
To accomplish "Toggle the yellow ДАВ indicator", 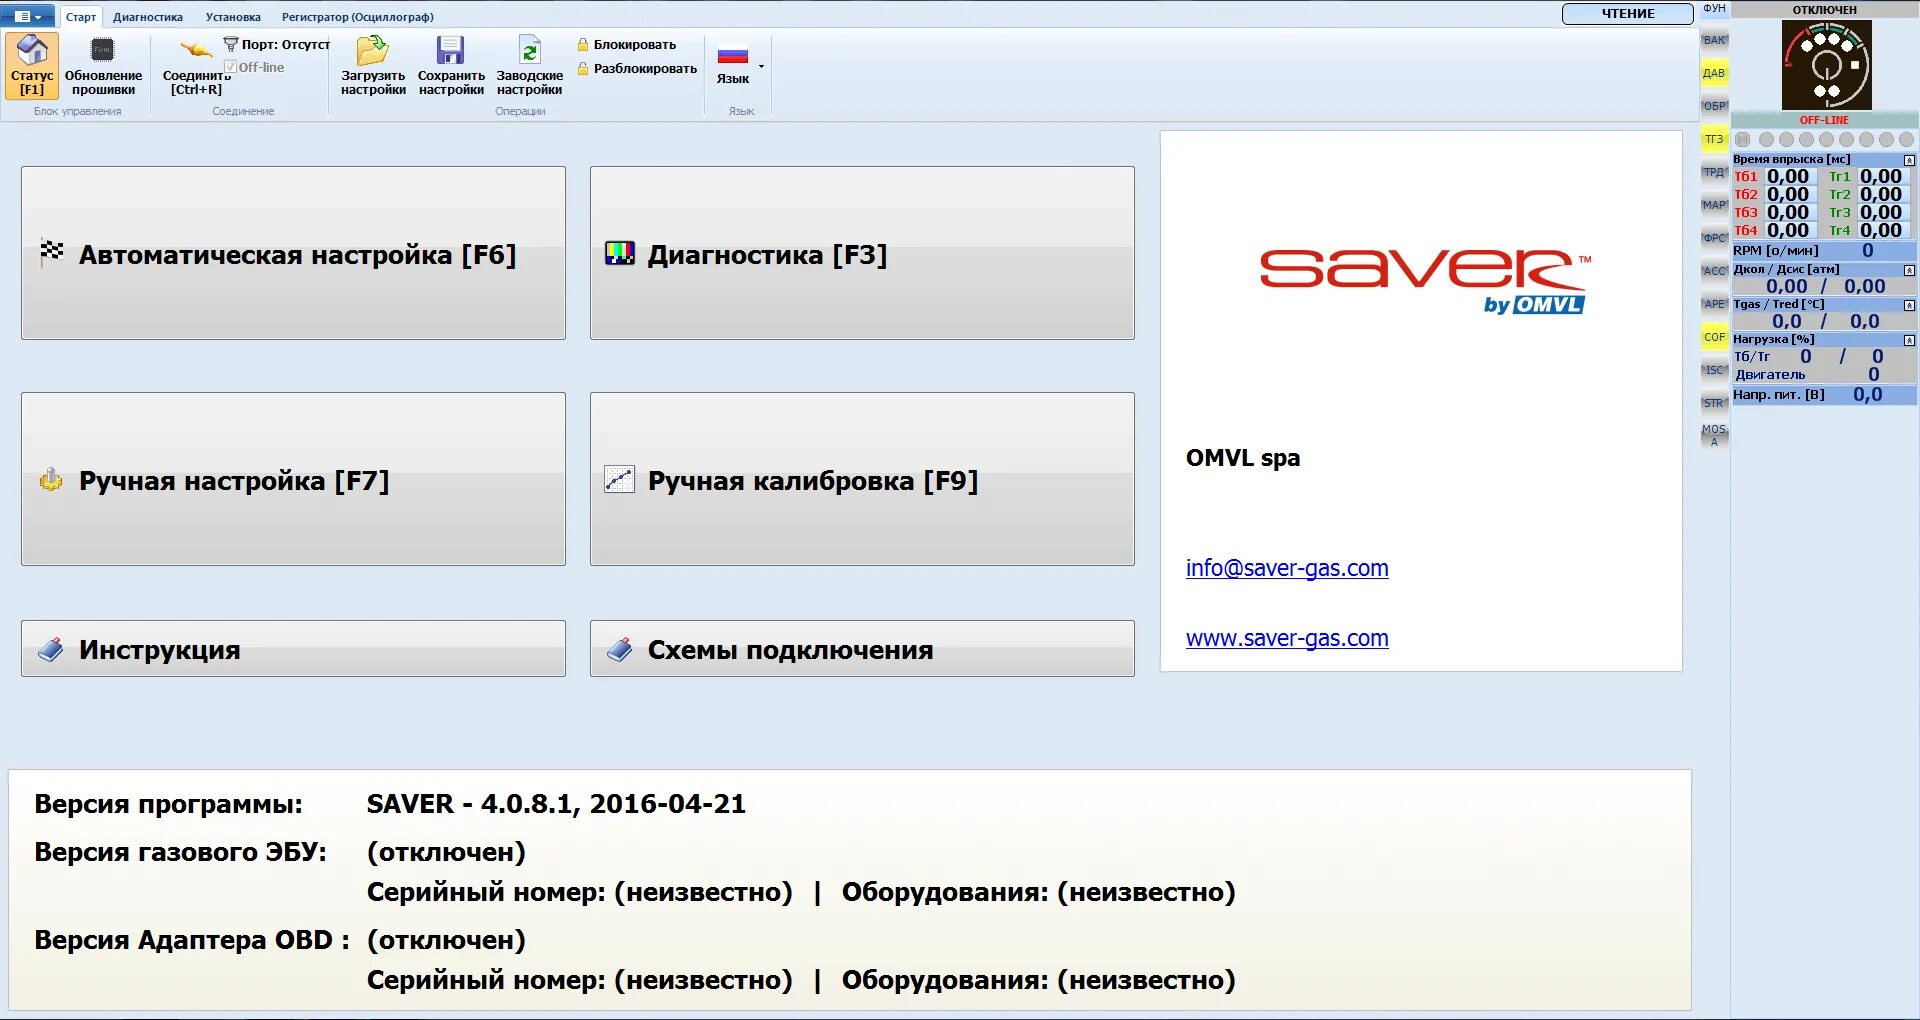I will pos(1714,73).
